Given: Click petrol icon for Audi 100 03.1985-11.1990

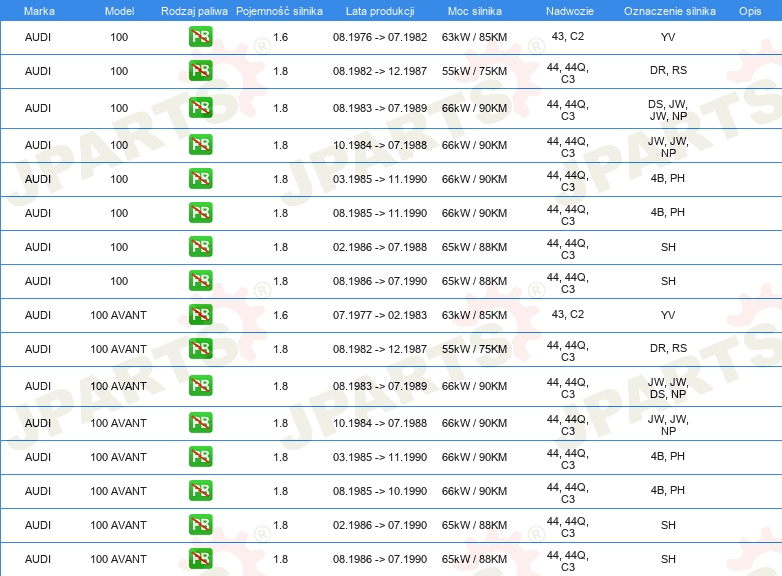Looking at the screenshot, I should pos(200,179).
